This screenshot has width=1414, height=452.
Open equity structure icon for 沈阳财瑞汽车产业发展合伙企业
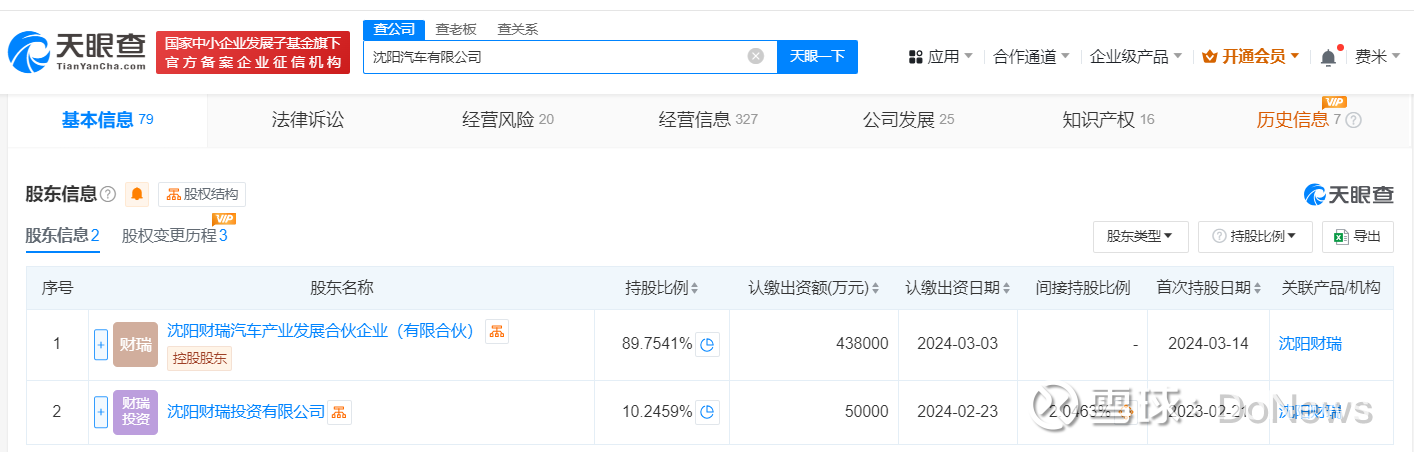497,331
